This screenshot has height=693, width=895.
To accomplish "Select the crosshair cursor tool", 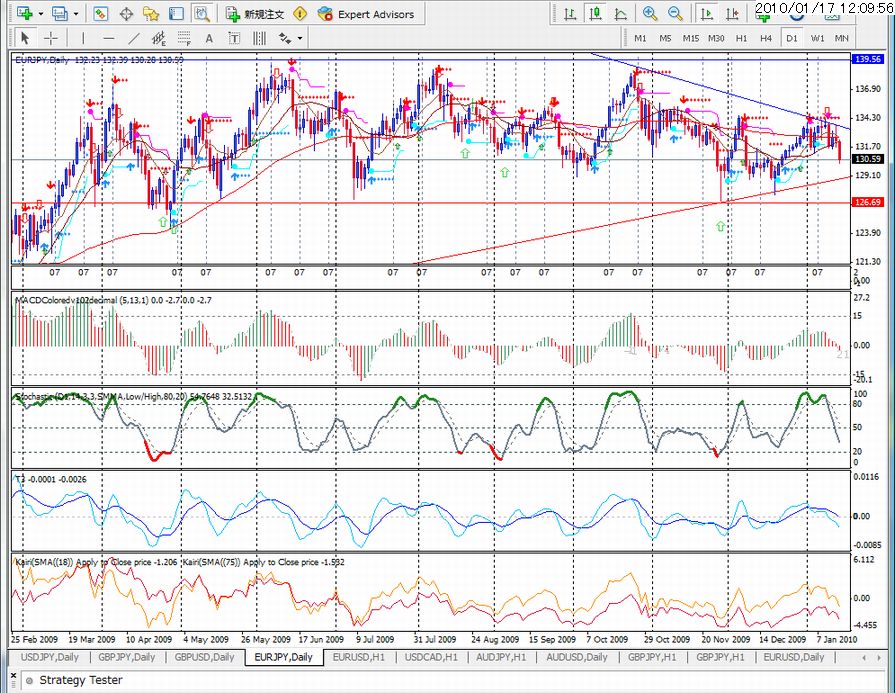I will 50,38.
